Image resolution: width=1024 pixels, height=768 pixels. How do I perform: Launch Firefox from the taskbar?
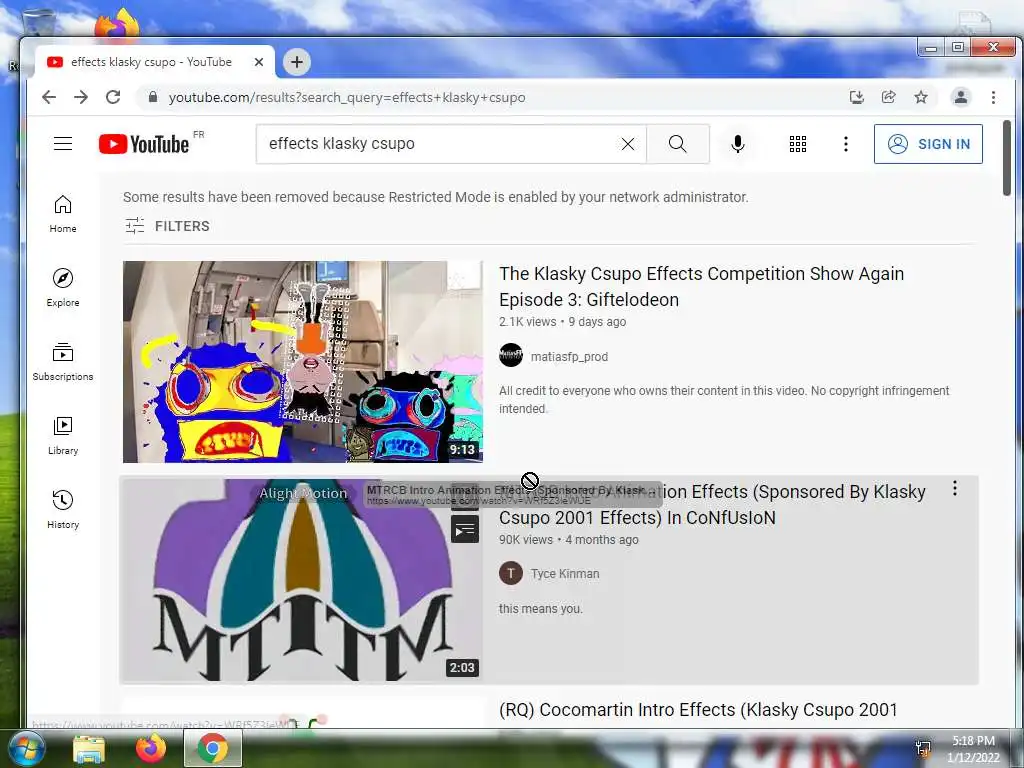(150, 748)
